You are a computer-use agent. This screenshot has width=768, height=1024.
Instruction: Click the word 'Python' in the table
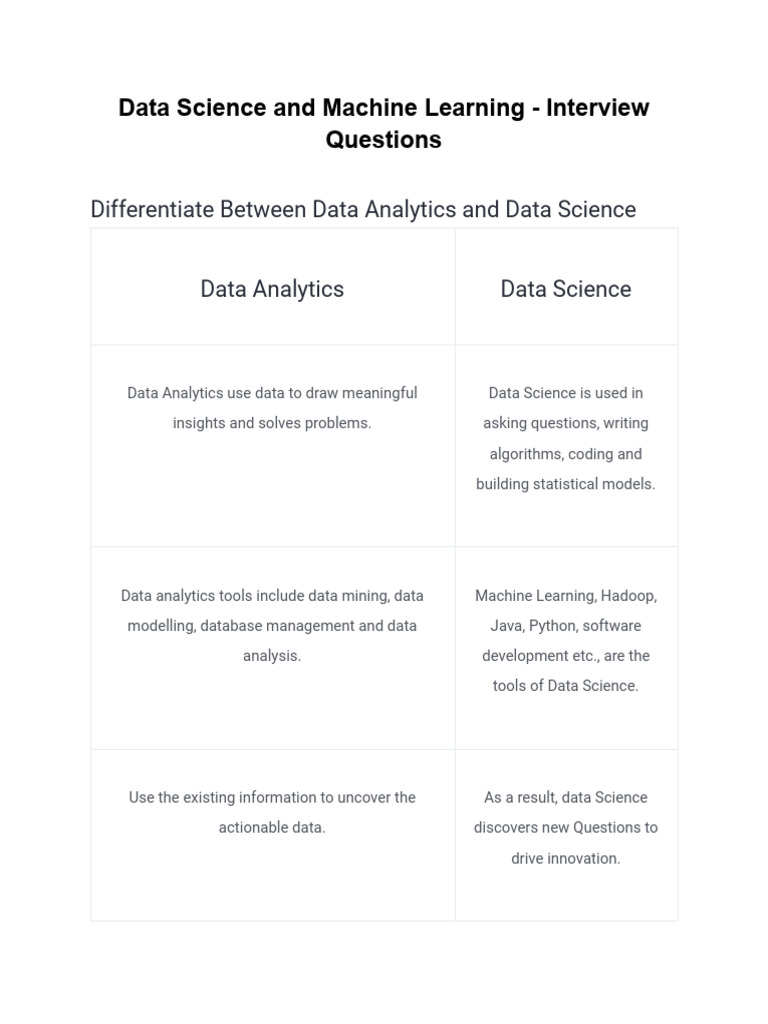pos(551,626)
